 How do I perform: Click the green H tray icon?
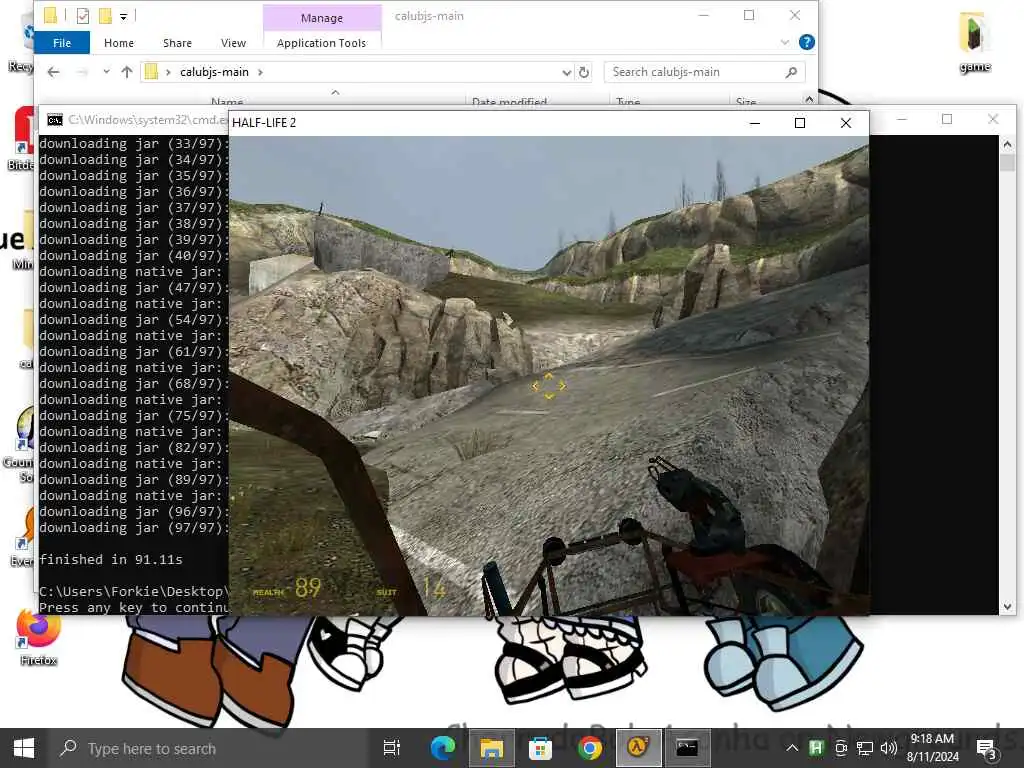[816, 748]
